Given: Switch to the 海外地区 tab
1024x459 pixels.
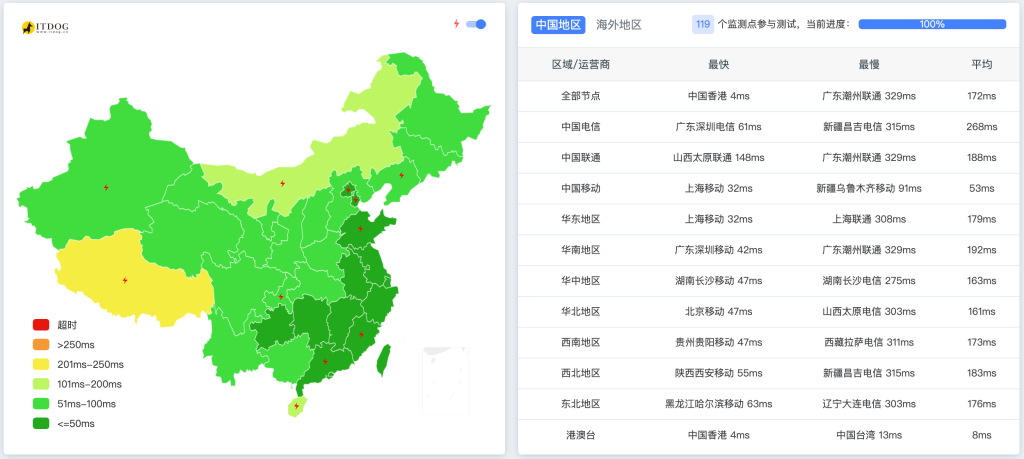Looking at the screenshot, I should tap(618, 24).
